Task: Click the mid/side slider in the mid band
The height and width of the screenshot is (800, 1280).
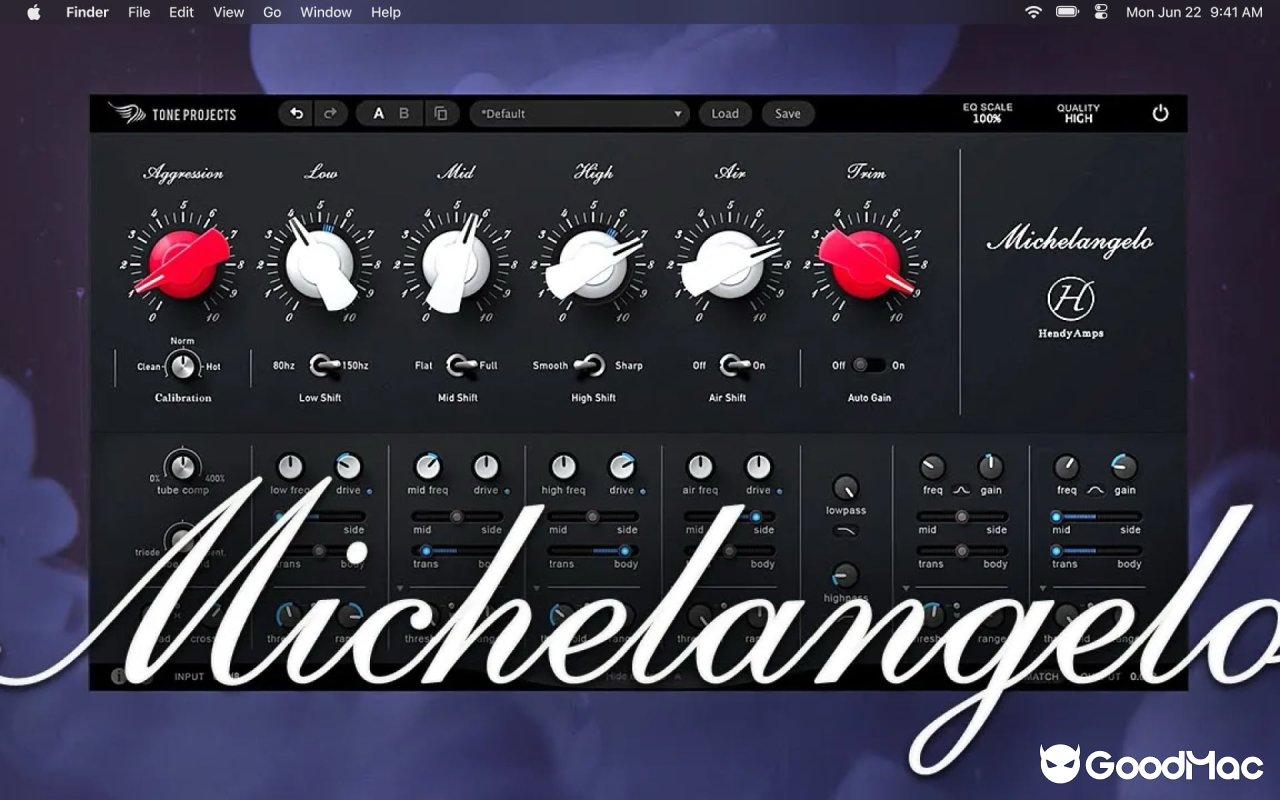Action: 456,517
